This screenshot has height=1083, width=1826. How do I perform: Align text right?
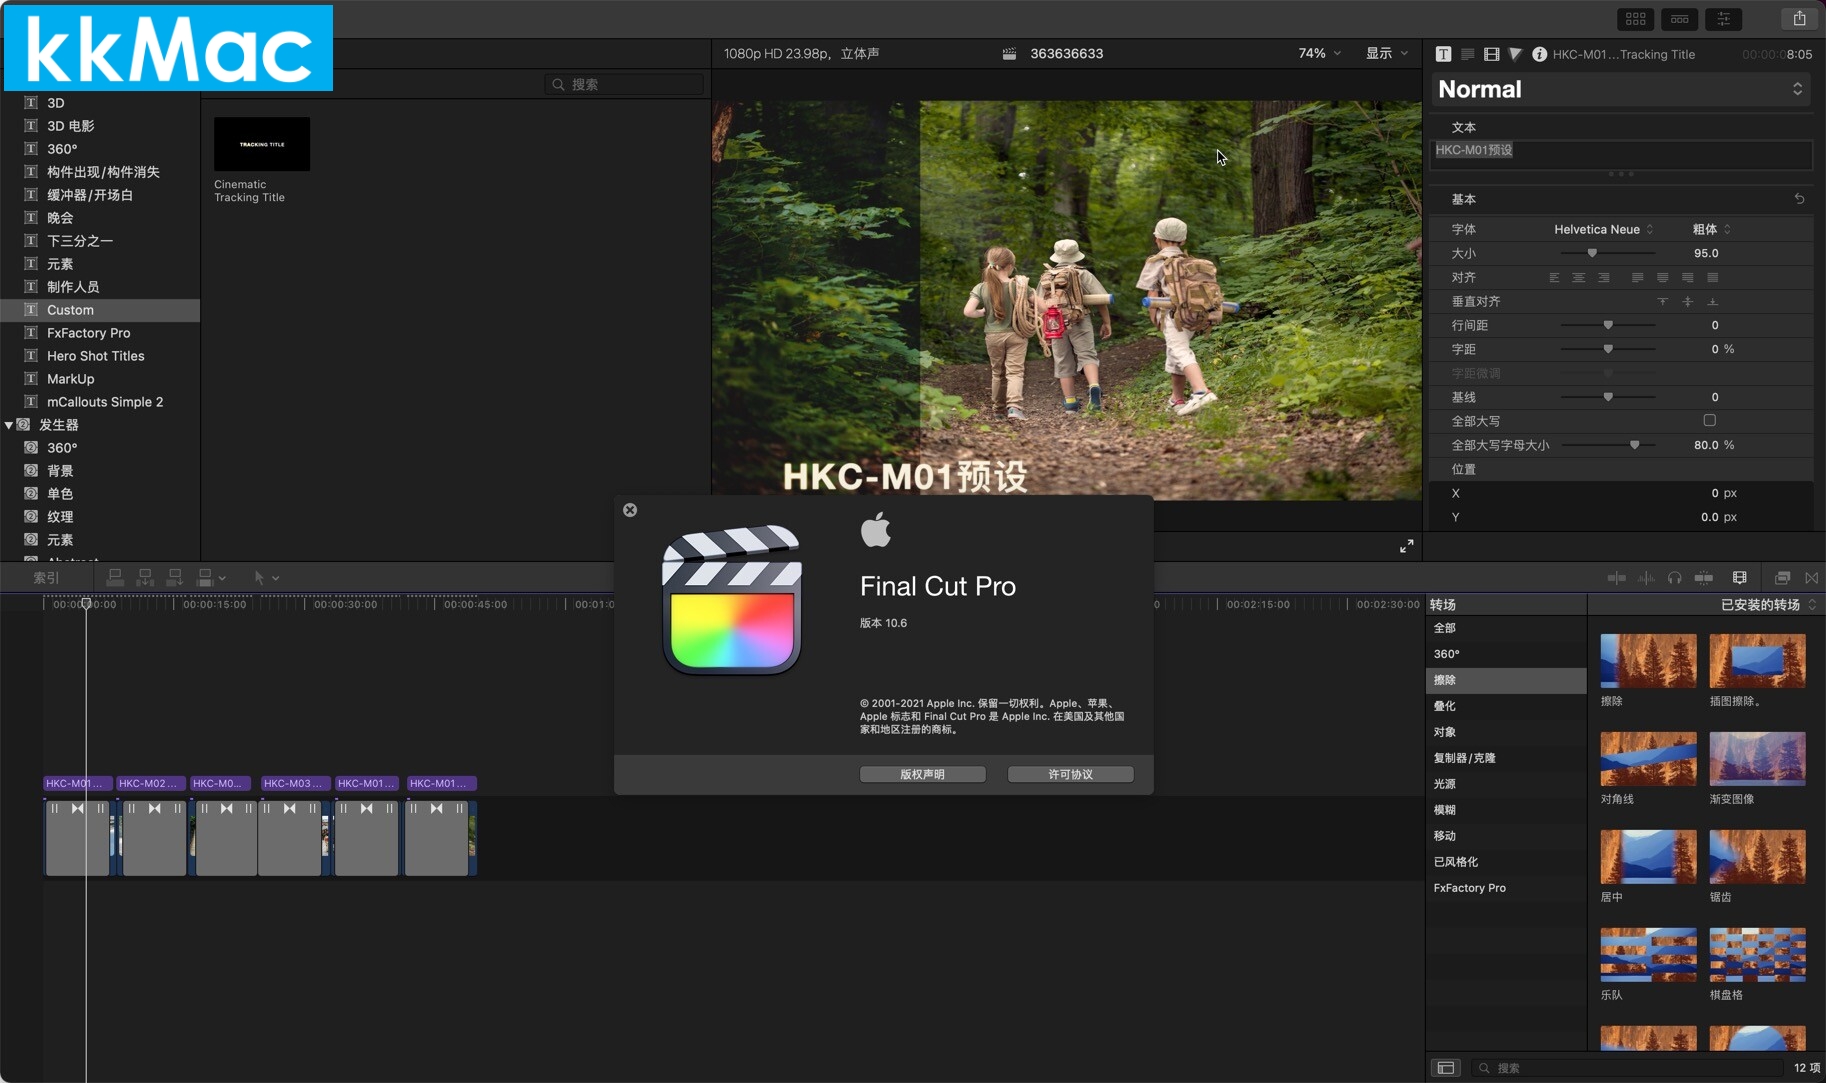coord(1603,278)
